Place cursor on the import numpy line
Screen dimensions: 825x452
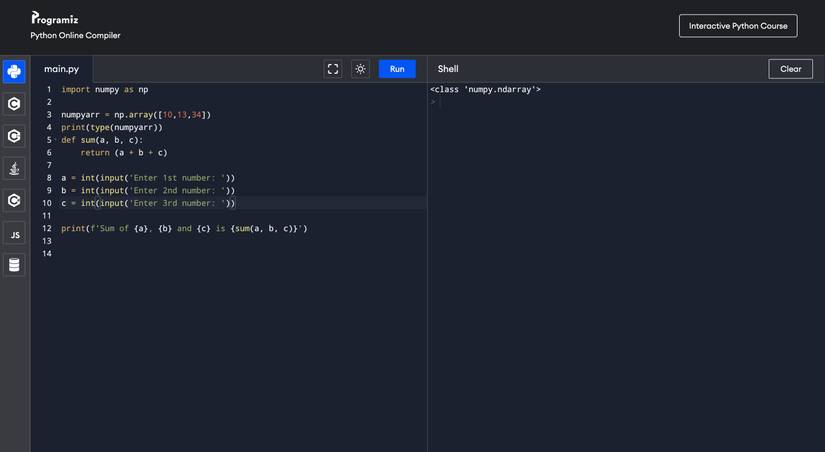(x=104, y=89)
